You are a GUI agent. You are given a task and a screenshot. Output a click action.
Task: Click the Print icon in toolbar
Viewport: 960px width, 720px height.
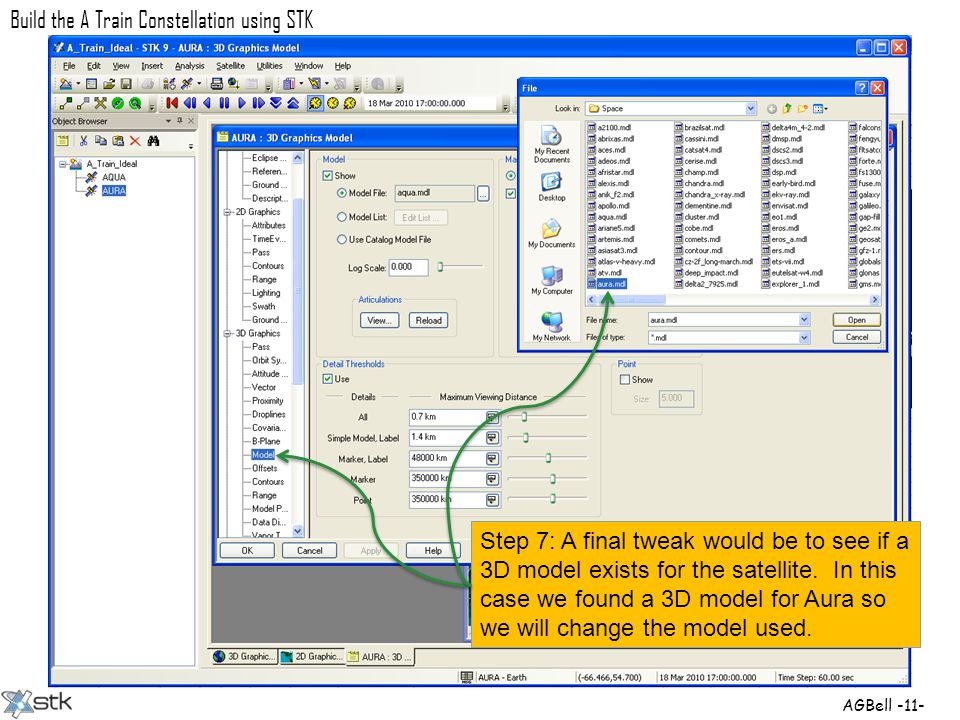click(217, 83)
